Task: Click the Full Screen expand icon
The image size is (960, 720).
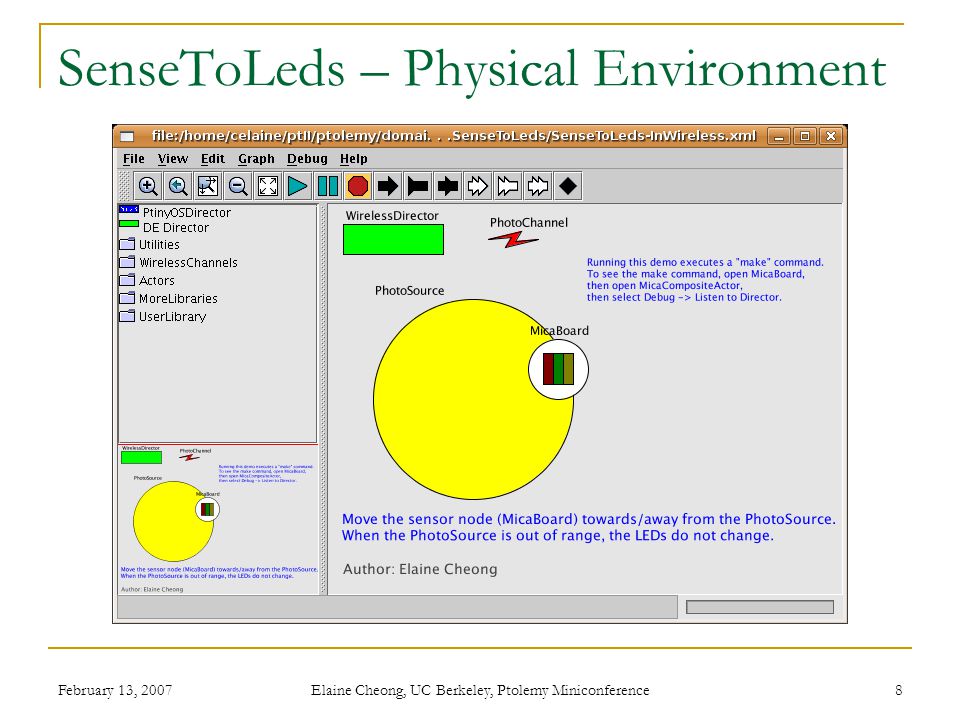Action: 268,186
